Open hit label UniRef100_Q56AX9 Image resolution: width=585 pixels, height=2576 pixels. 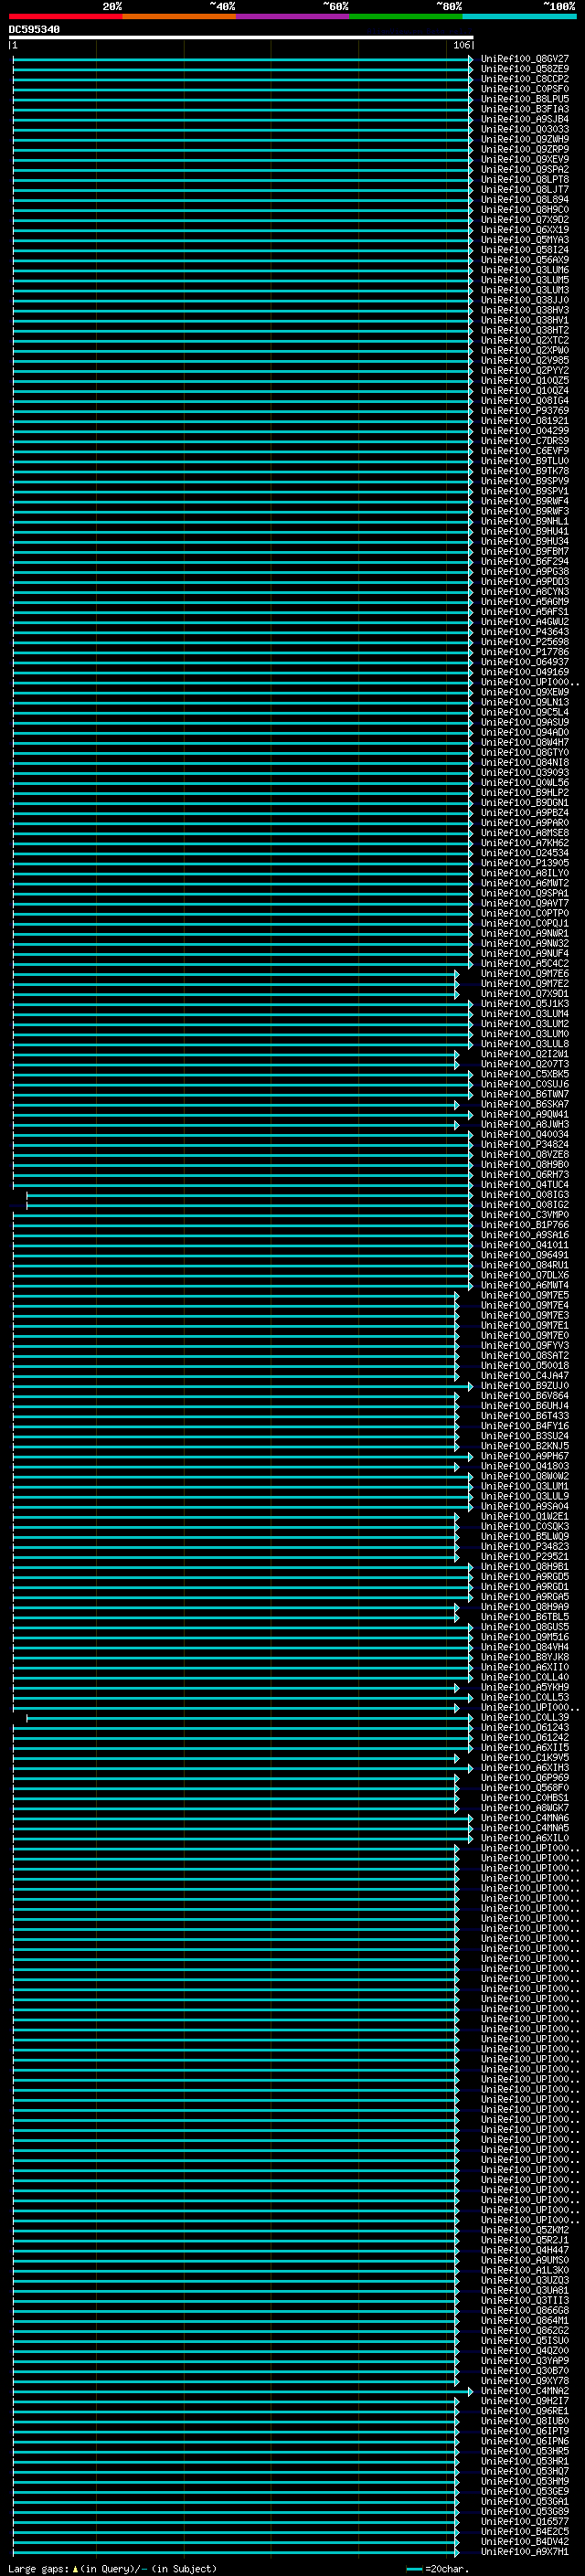[x=524, y=260]
